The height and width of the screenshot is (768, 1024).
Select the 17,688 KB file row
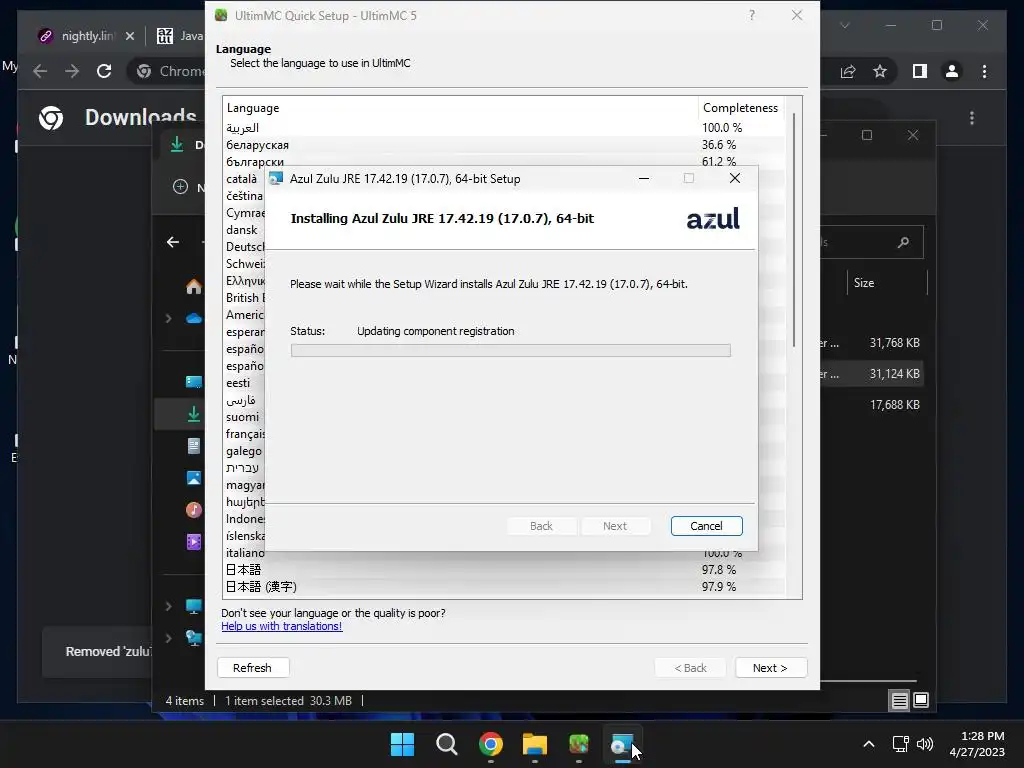(872, 405)
